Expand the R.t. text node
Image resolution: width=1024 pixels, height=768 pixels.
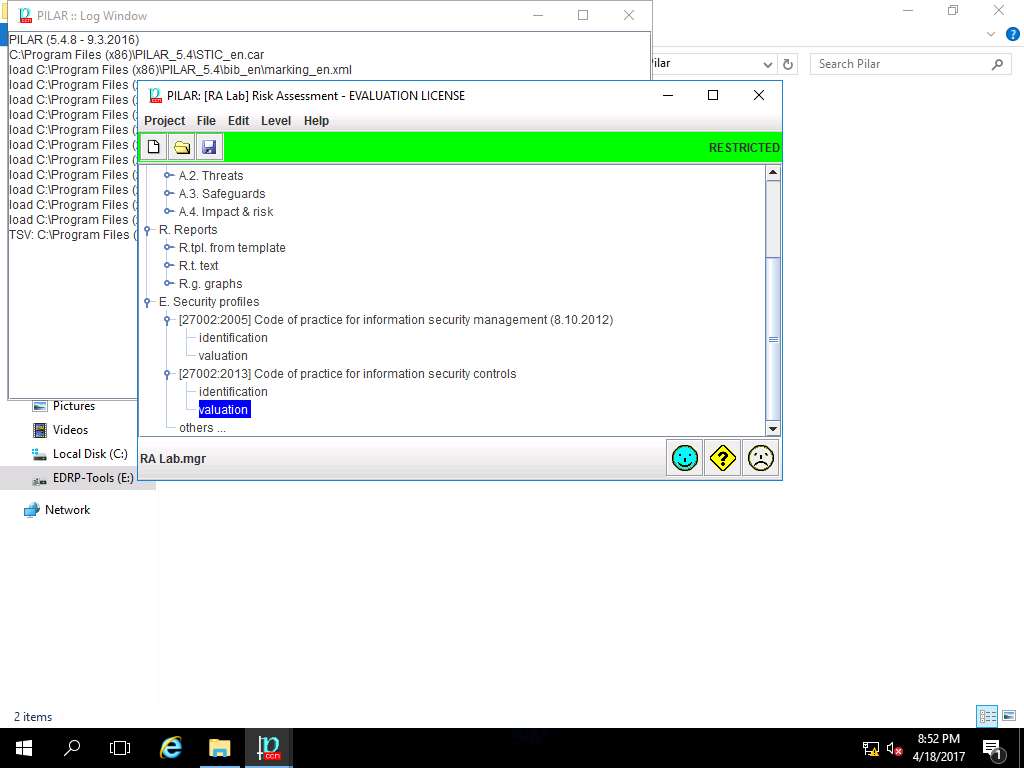click(x=168, y=266)
